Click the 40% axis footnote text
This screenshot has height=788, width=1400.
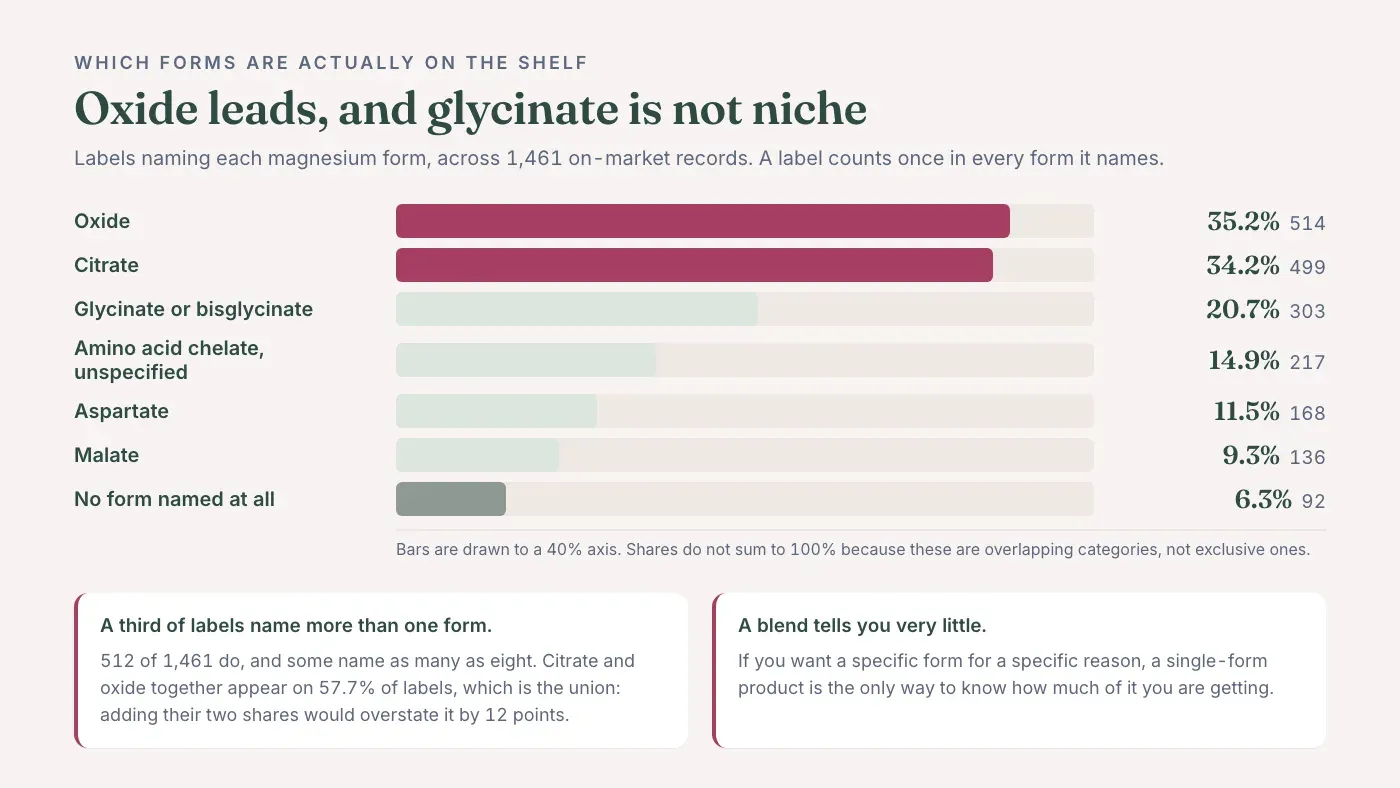853,549
